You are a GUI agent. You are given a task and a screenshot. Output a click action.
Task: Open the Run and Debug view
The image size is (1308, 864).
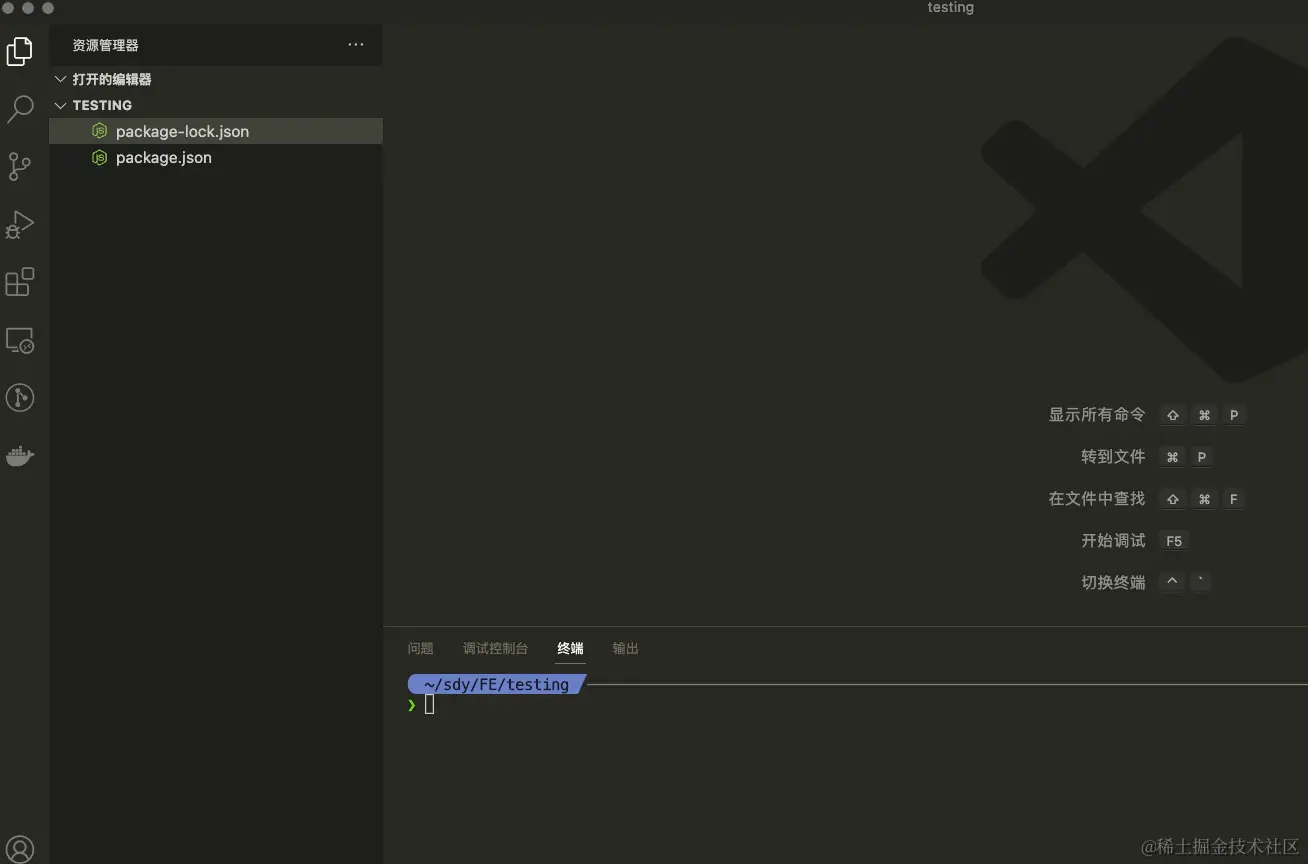[20, 225]
